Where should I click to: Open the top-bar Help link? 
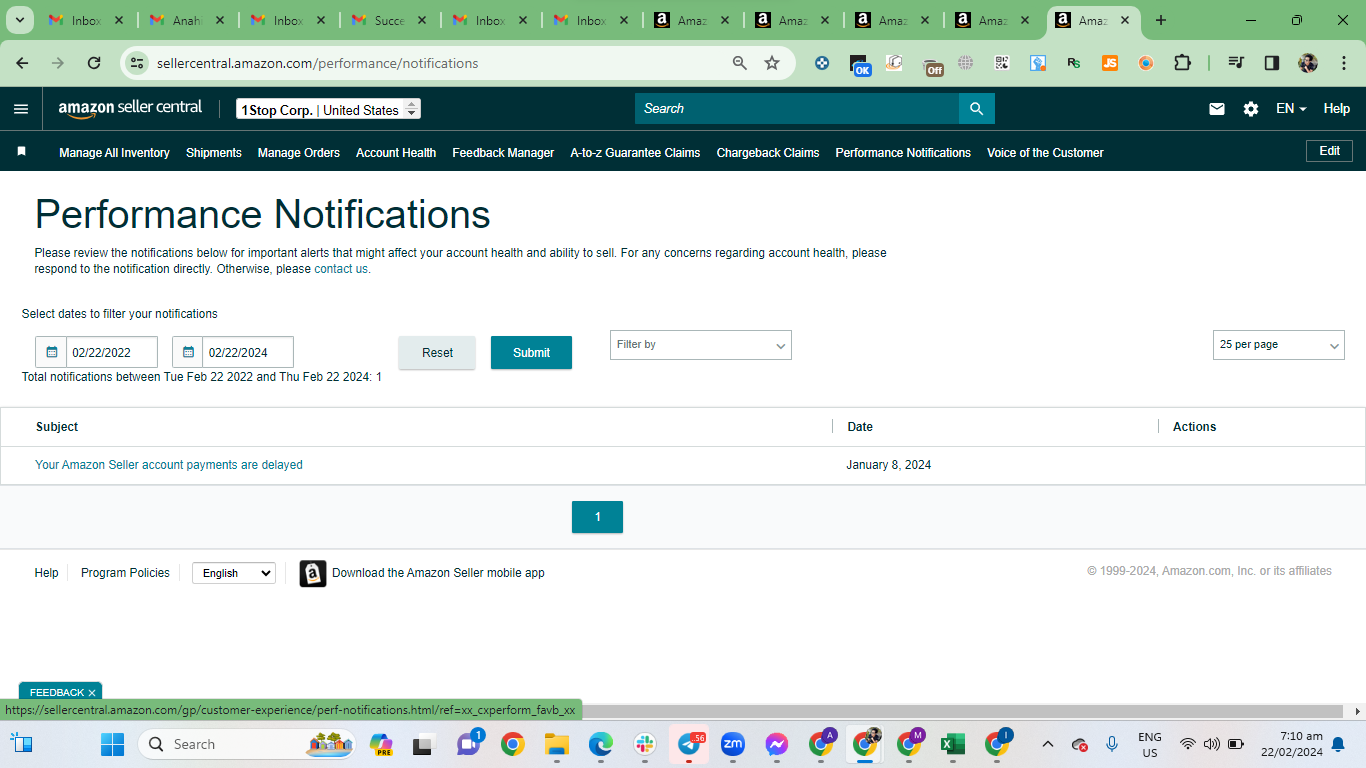[1337, 109]
